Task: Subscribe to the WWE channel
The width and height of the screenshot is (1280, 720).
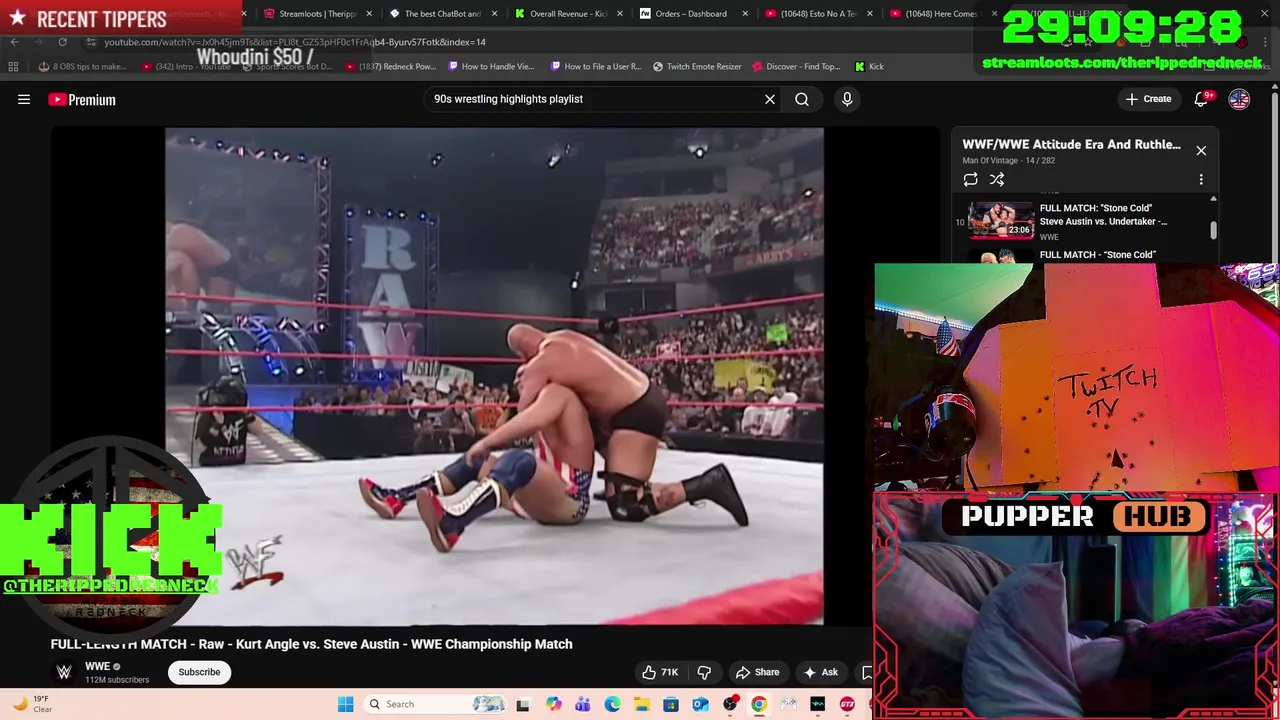Action: pos(199,672)
